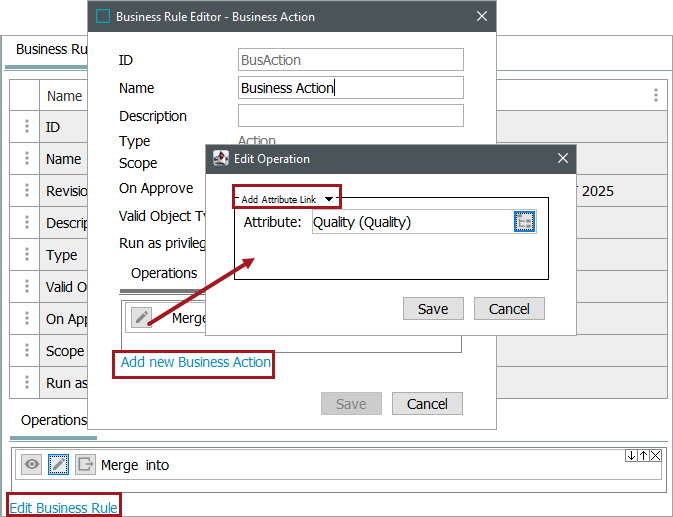Image resolution: width=673 pixels, height=517 pixels.
Task: Open the table column options kebab menu
Action: [656, 96]
